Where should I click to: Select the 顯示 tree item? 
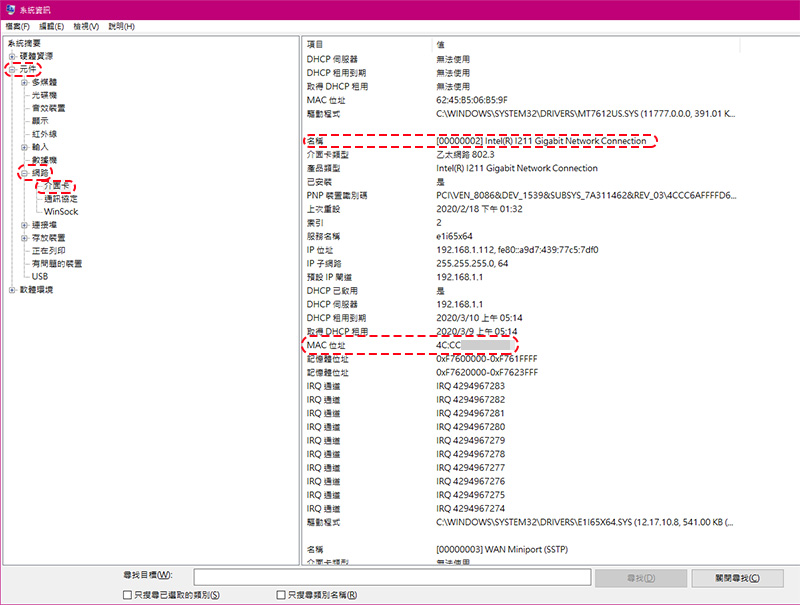tap(40, 121)
